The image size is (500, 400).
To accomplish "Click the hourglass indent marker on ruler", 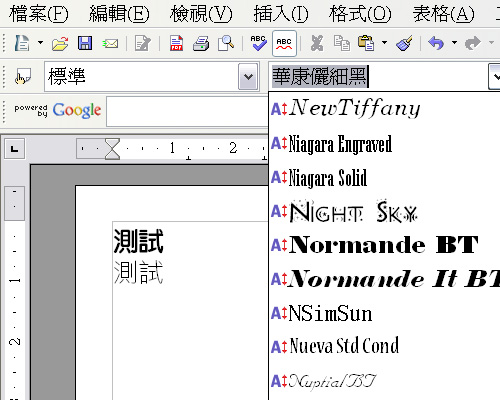I will tap(112, 149).
